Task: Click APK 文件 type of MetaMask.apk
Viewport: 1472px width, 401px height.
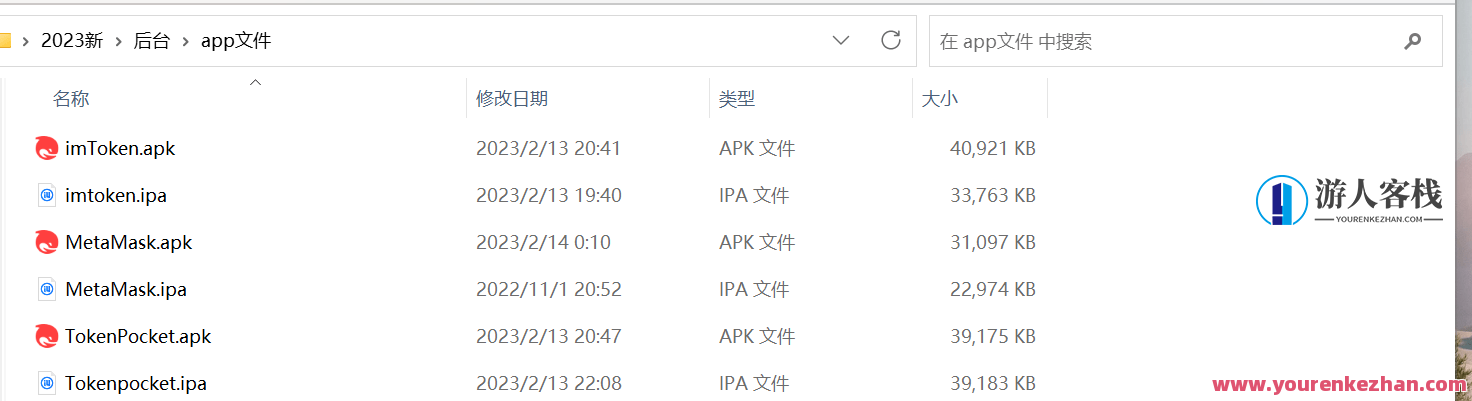Action: (757, 242)
